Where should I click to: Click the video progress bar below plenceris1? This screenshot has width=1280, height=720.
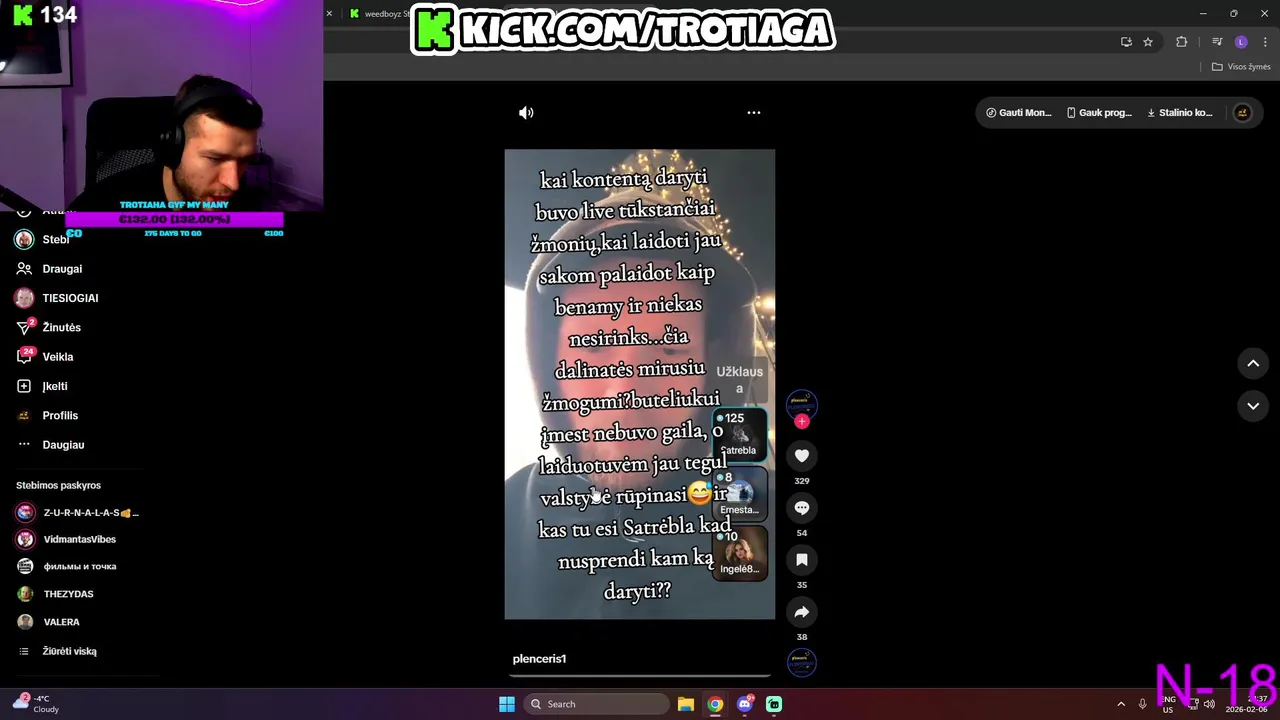(640, 676)
